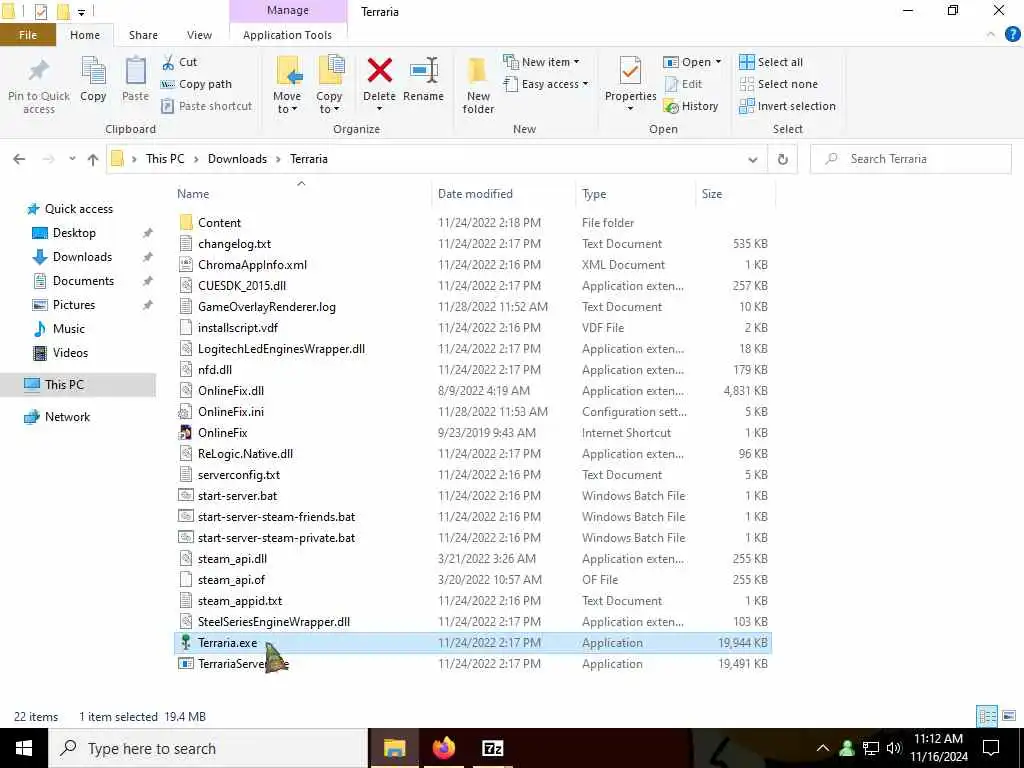Switch to details view layout icon
Screen dimensions: 1024x768
[987, 716]
